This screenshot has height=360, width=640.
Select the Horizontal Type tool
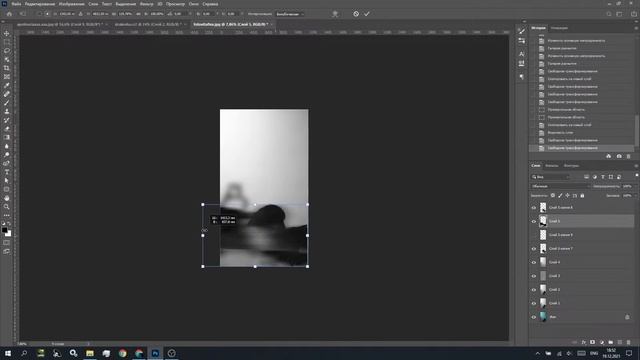coord(7,172)
